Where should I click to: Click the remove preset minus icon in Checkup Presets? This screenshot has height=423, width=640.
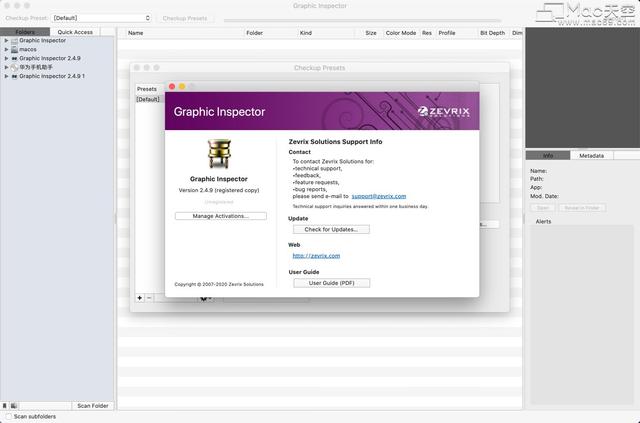pos(149,298)
